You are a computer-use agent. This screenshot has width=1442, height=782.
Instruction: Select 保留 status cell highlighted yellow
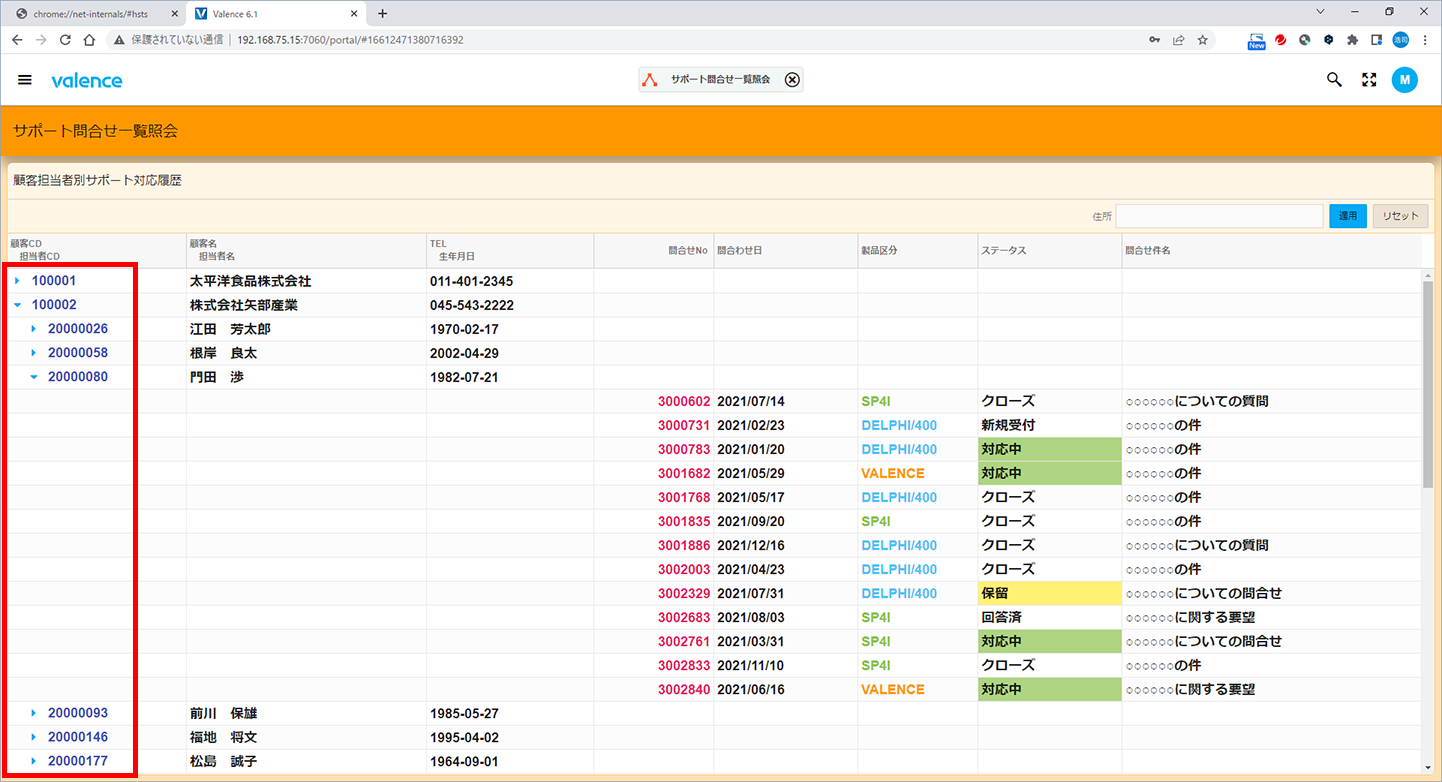pyautogui.click(x=1049, y=593)
